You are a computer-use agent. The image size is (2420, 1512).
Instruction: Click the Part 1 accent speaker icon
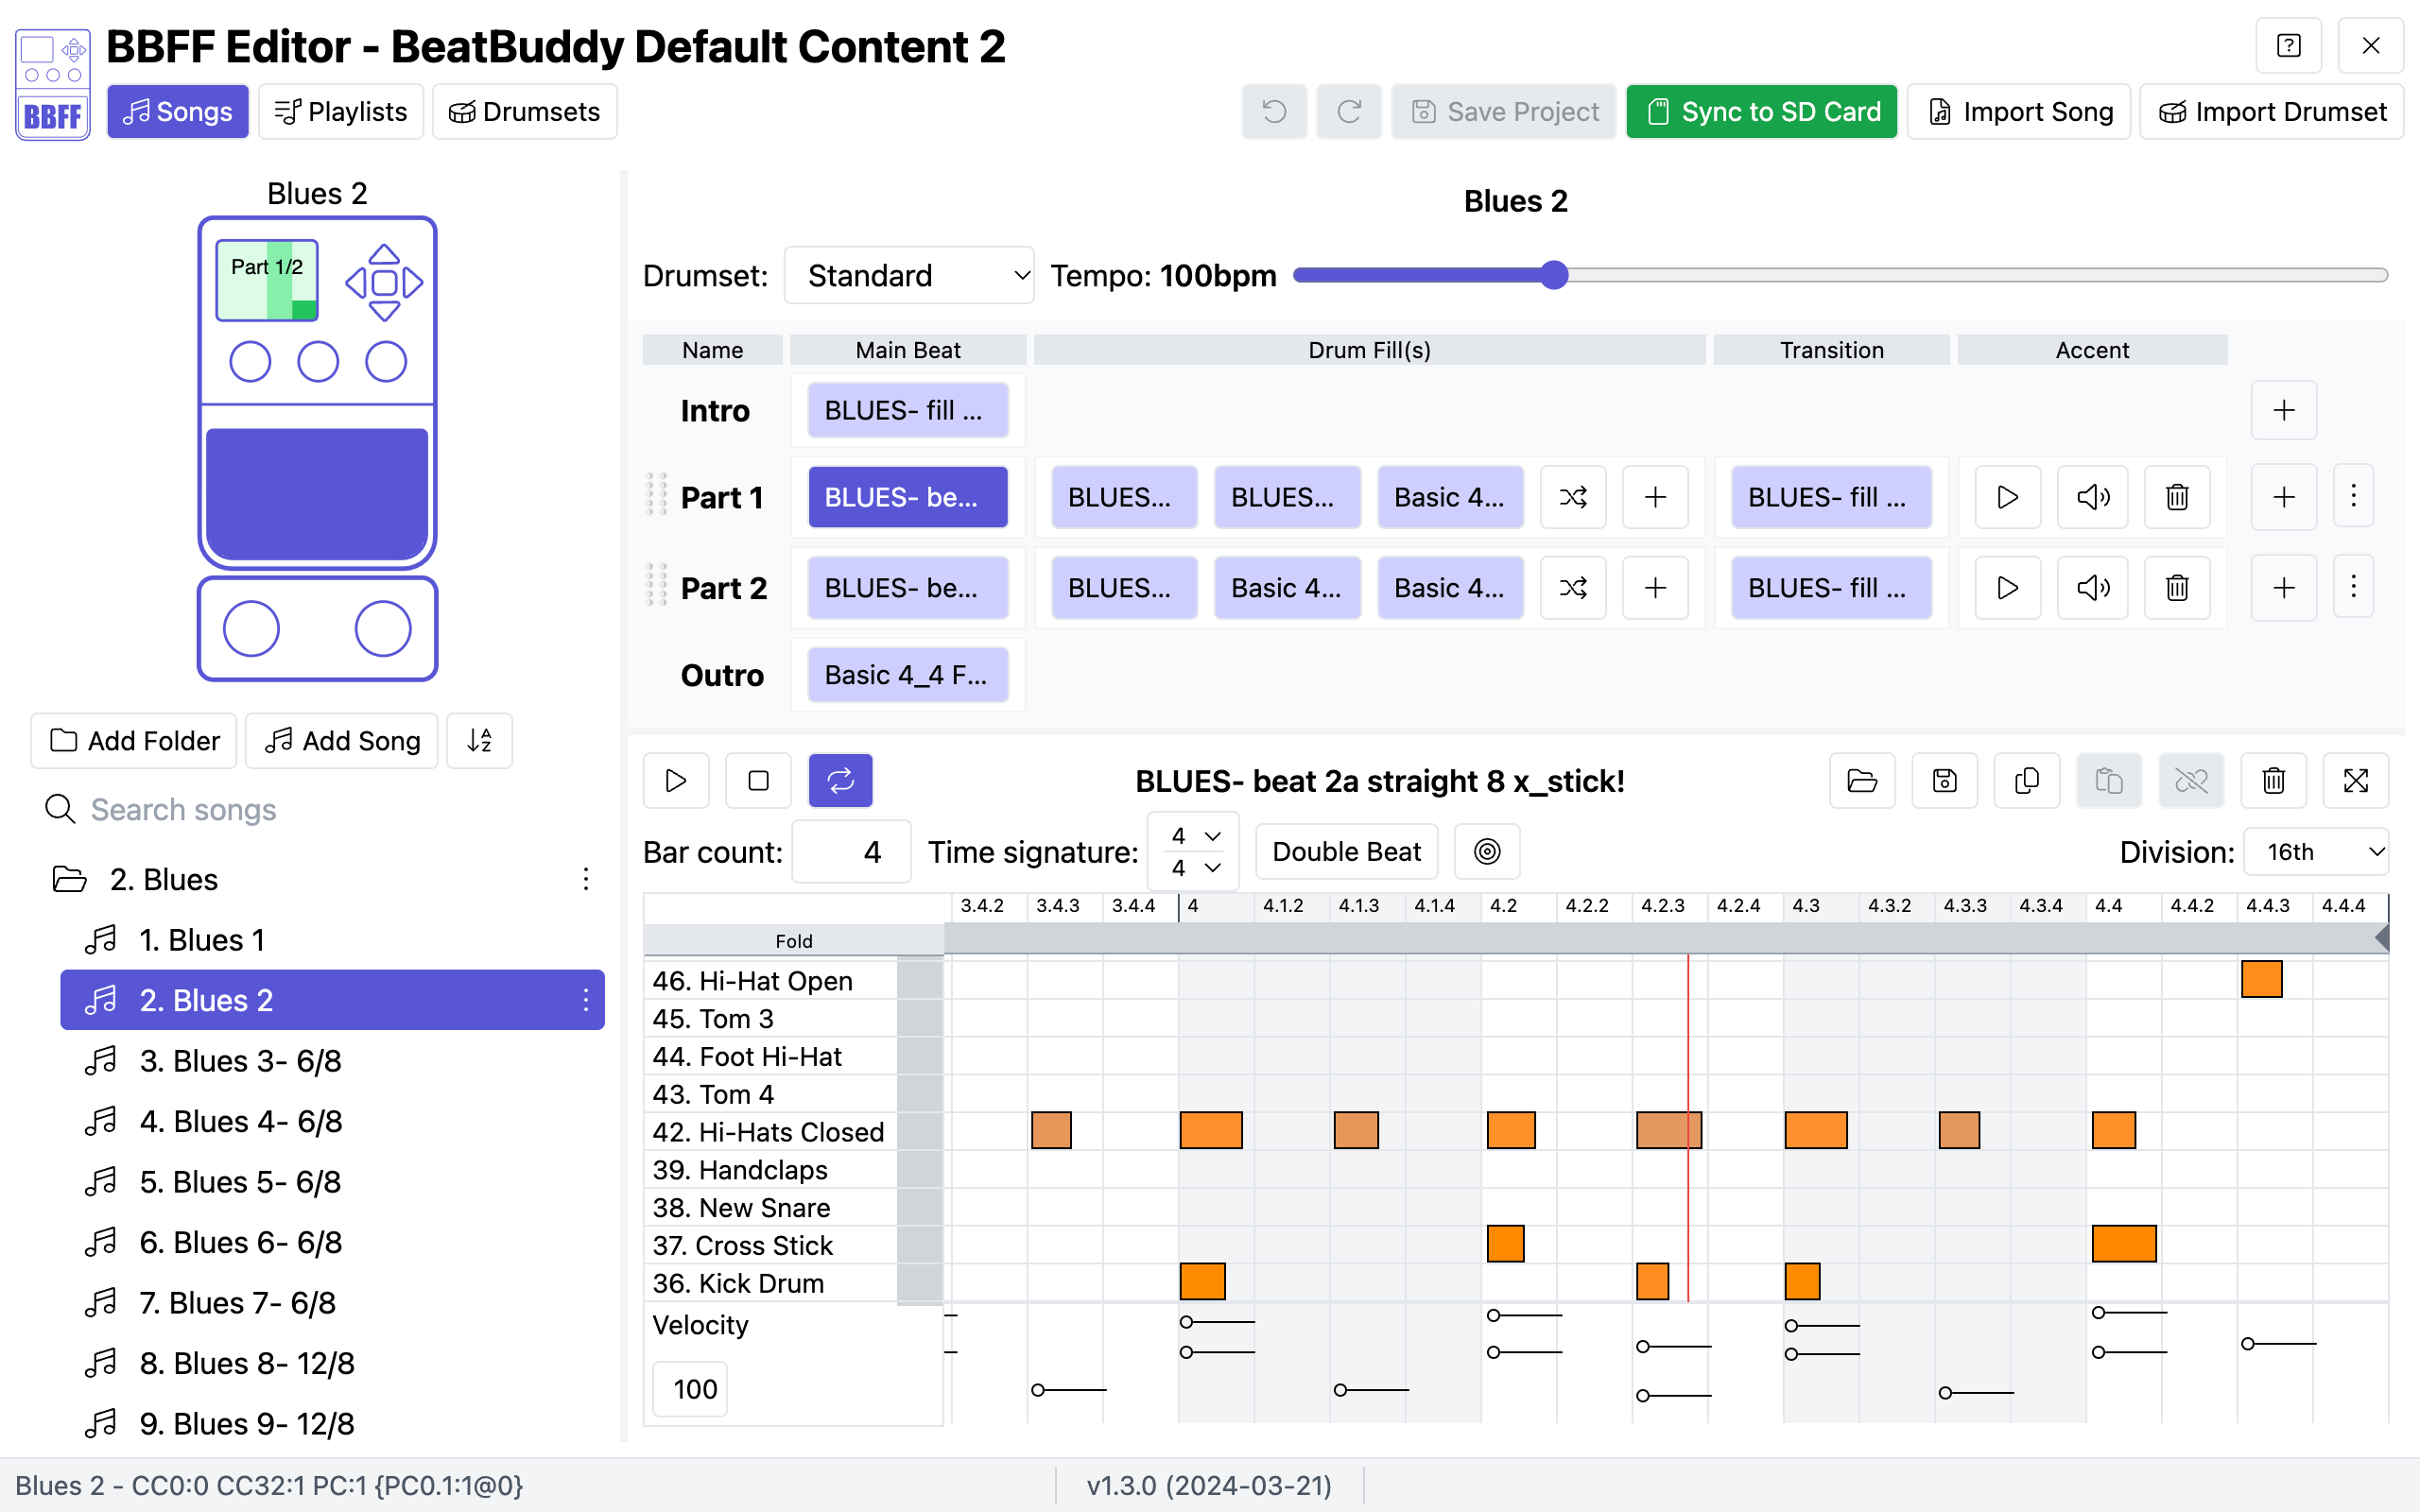tap(2092, 497)
